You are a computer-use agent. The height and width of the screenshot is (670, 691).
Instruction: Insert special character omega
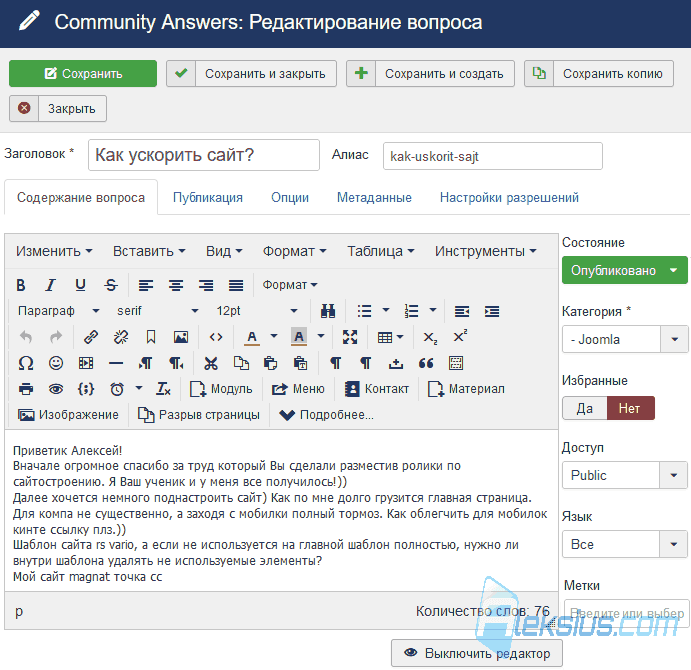(26, 363)
